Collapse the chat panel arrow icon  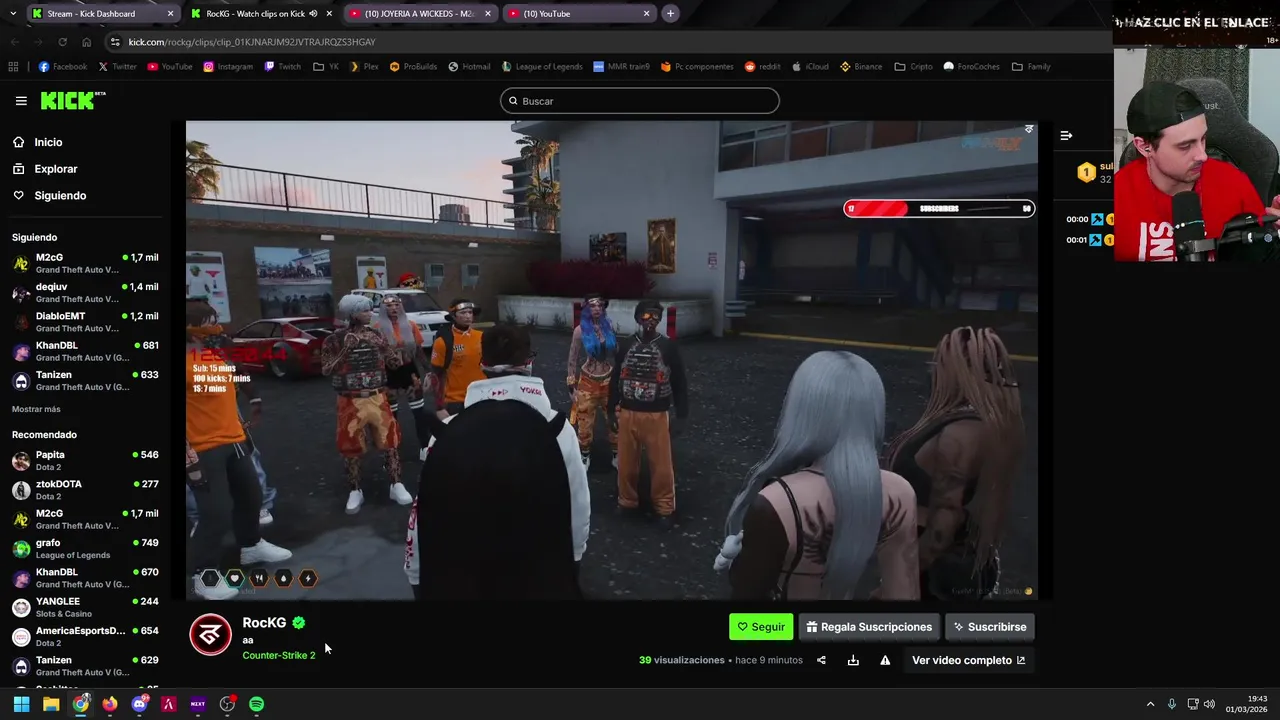[1066, 135]
